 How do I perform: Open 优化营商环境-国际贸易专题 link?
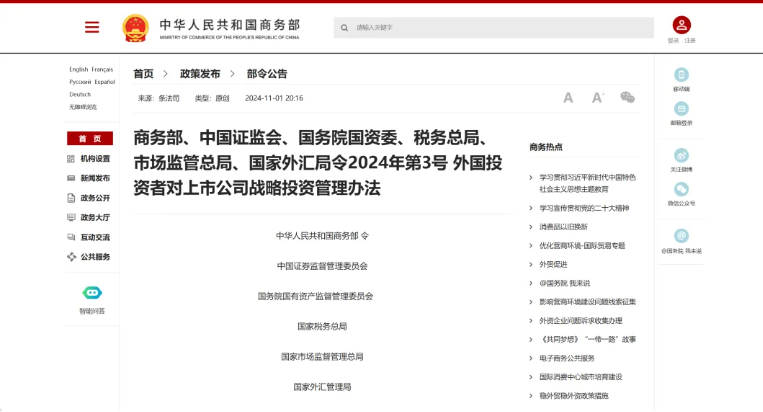coord(582,246)
